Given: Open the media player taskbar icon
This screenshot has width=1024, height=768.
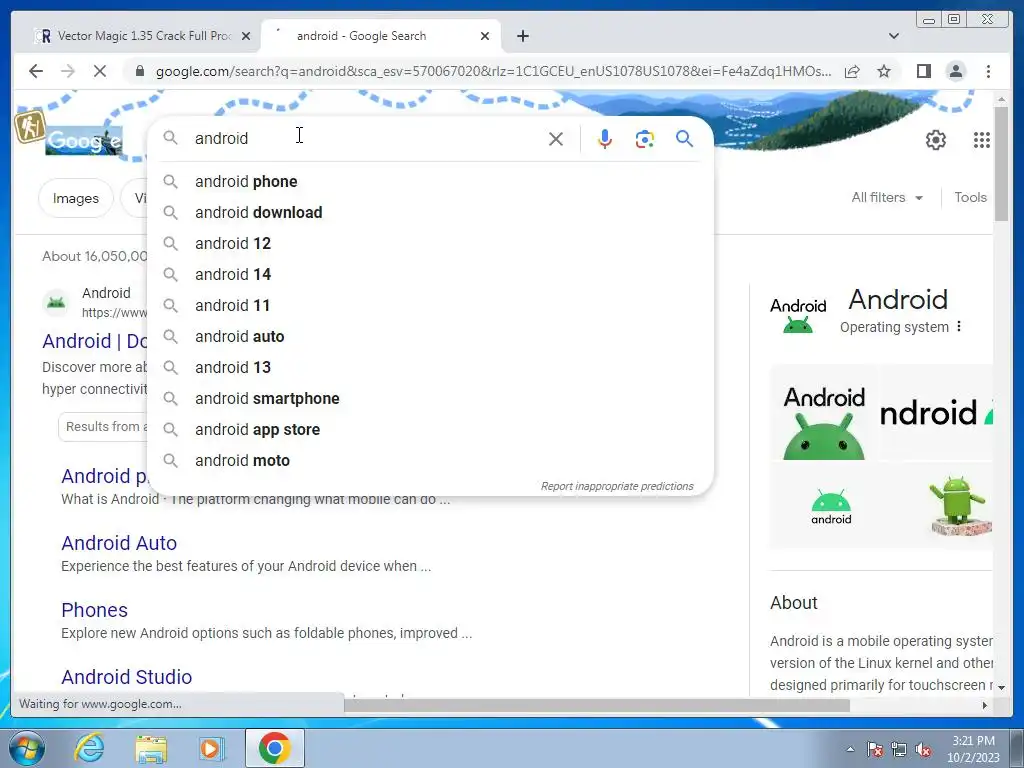Looking at the screenshot, I should (x=211, y=748).
